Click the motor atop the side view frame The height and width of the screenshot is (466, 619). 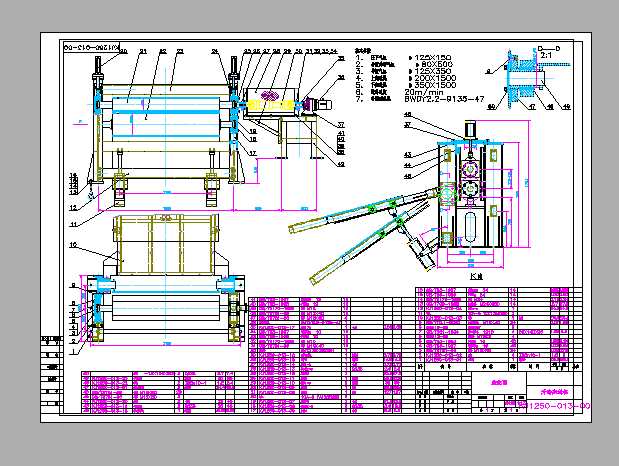[470, 130]
